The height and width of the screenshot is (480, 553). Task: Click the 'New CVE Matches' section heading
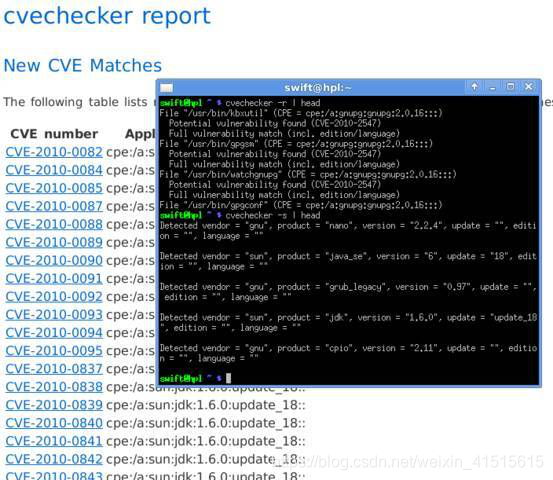[83, 66]
